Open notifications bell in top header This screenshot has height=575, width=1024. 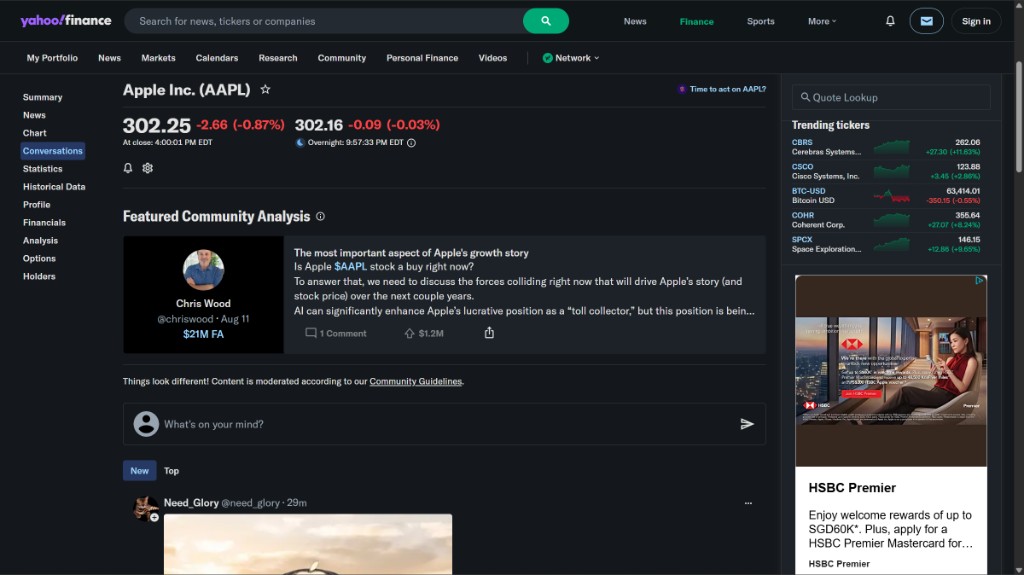(889, 21)
